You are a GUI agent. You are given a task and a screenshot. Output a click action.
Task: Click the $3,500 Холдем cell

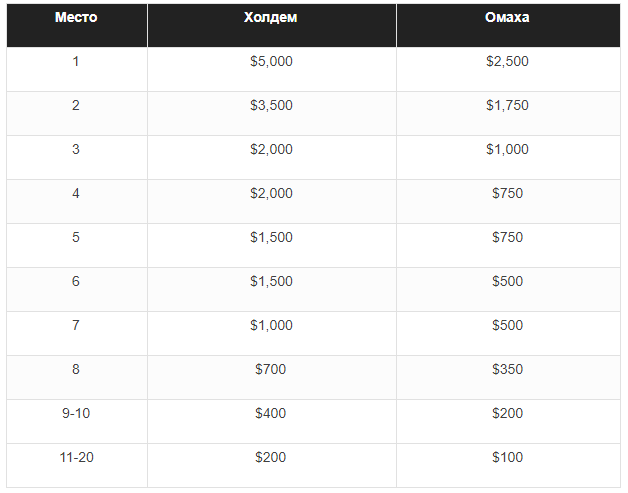point(271,105)
